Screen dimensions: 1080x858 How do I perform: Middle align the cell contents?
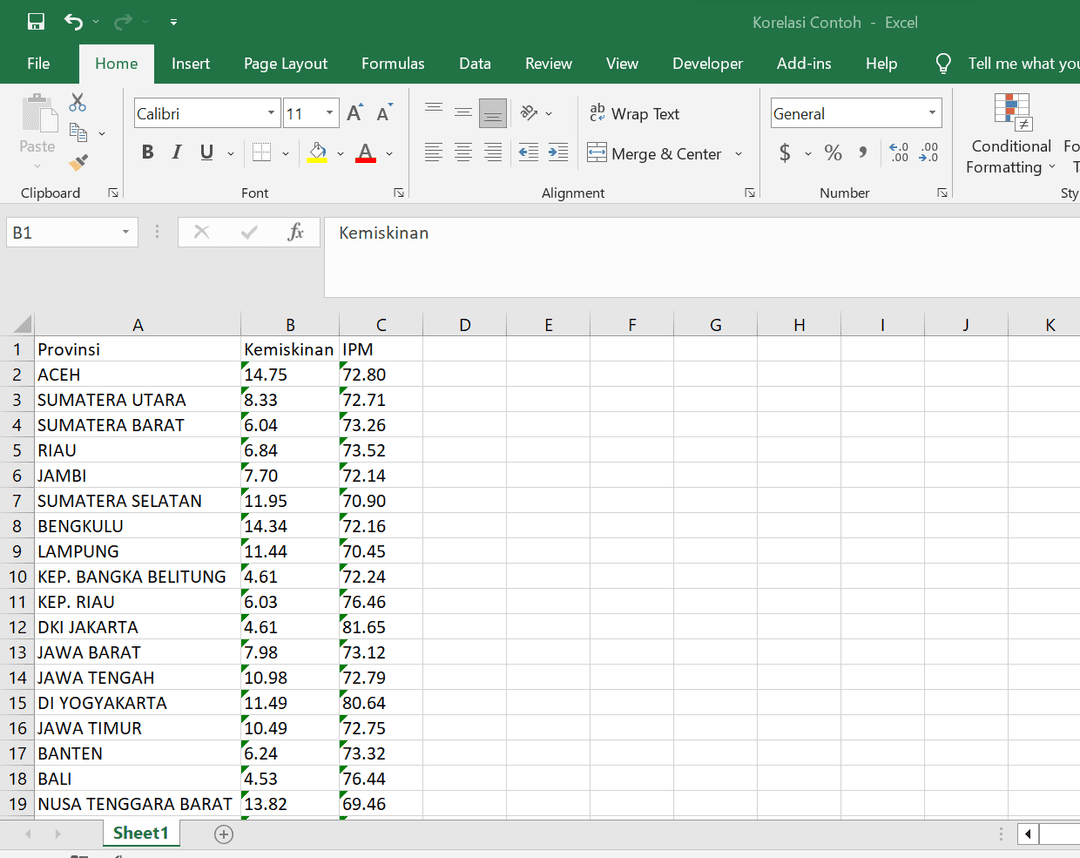click(463, 112)
